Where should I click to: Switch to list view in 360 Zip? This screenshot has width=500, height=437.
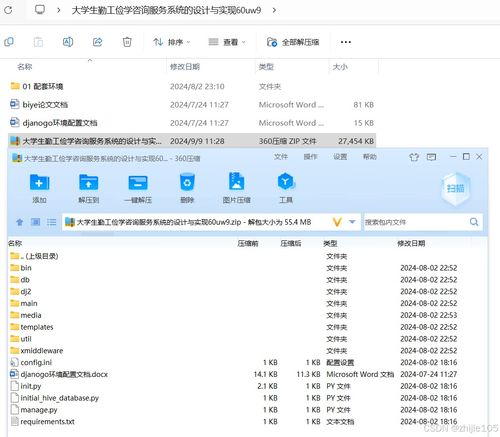pos(51,222)
